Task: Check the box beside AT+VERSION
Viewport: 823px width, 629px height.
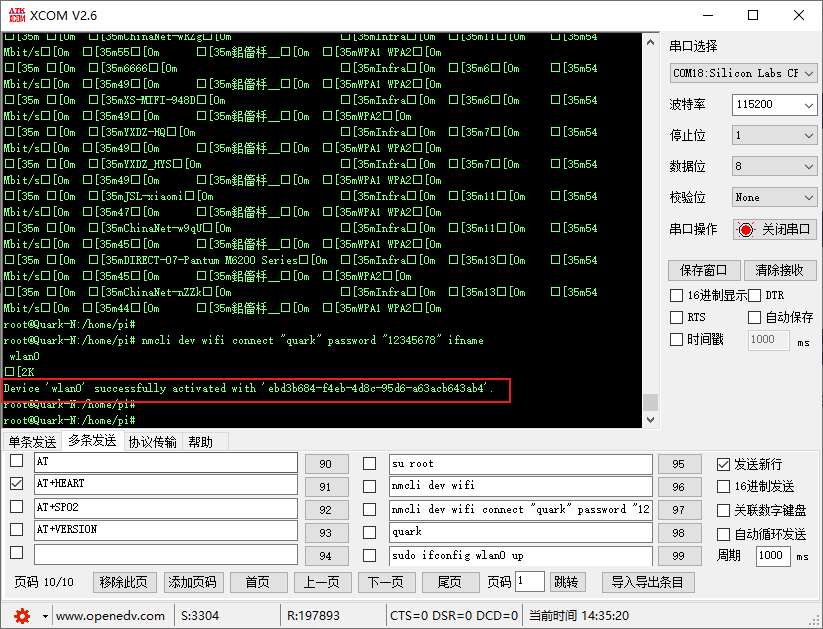Action: (x=17, y=529)
